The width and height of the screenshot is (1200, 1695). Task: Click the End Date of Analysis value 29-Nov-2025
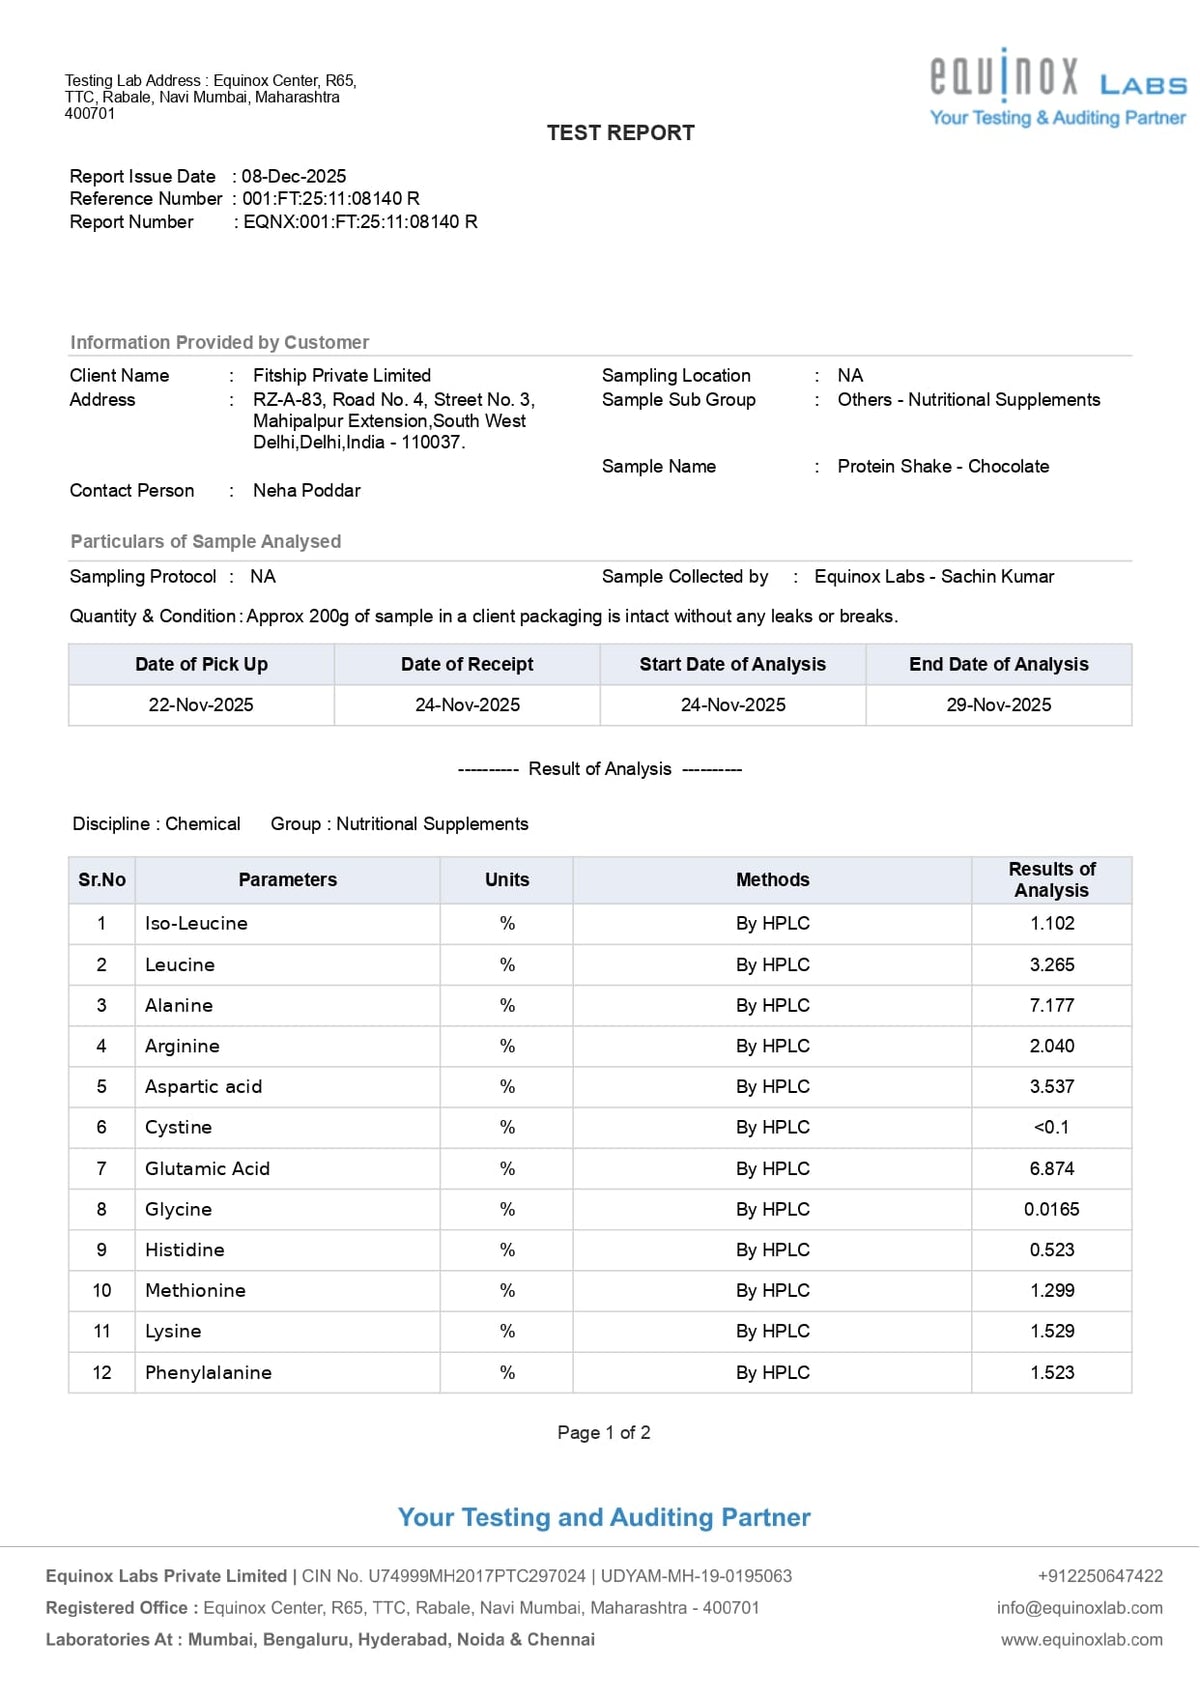999,705
